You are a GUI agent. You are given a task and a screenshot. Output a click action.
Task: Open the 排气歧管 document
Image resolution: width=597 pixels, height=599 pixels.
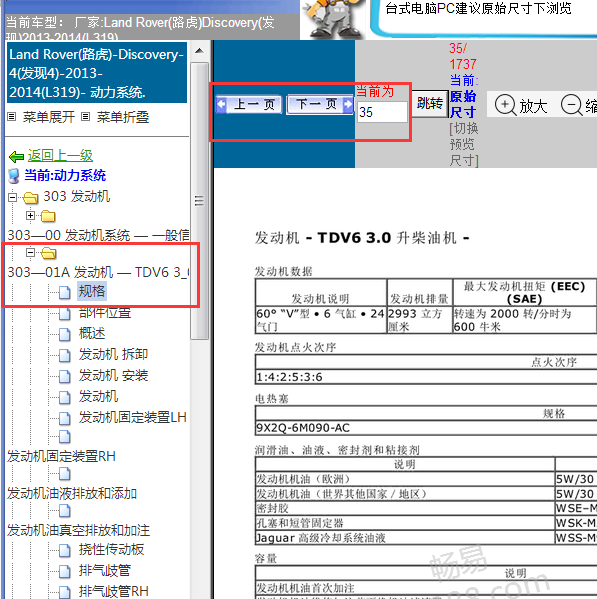click(x=105, y=570)
